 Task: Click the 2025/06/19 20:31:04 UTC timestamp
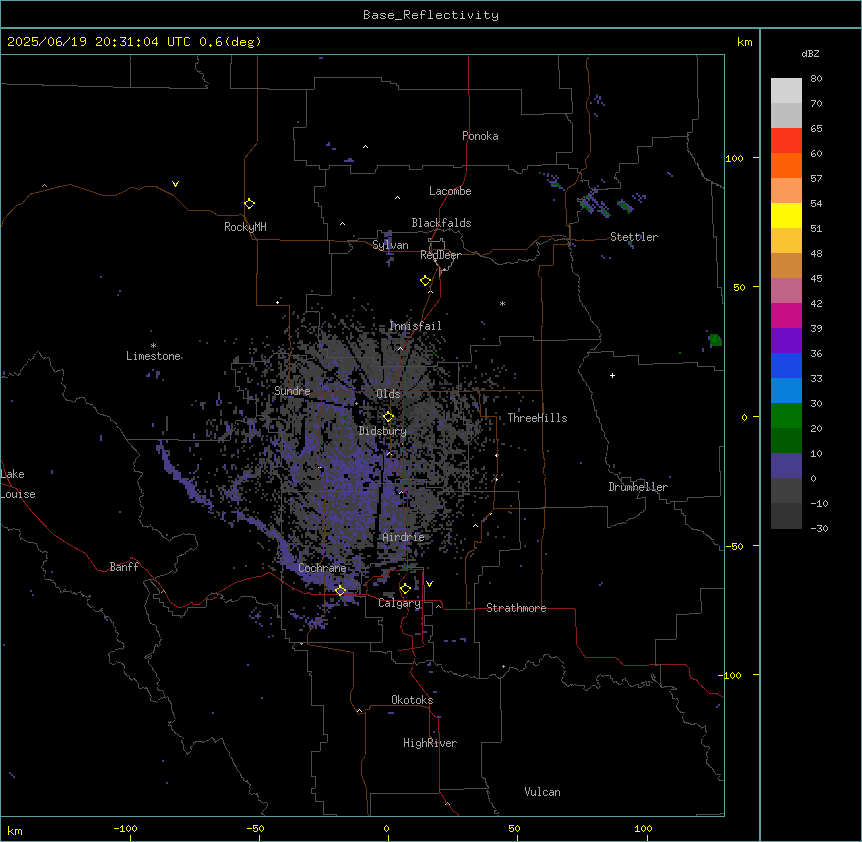(x=99, y=42)
